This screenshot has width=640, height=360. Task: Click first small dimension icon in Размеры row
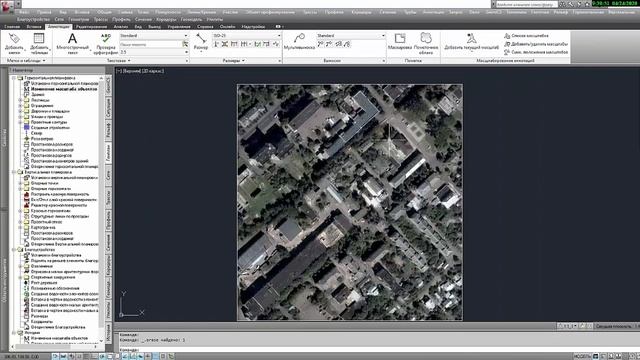pos(216,44)
